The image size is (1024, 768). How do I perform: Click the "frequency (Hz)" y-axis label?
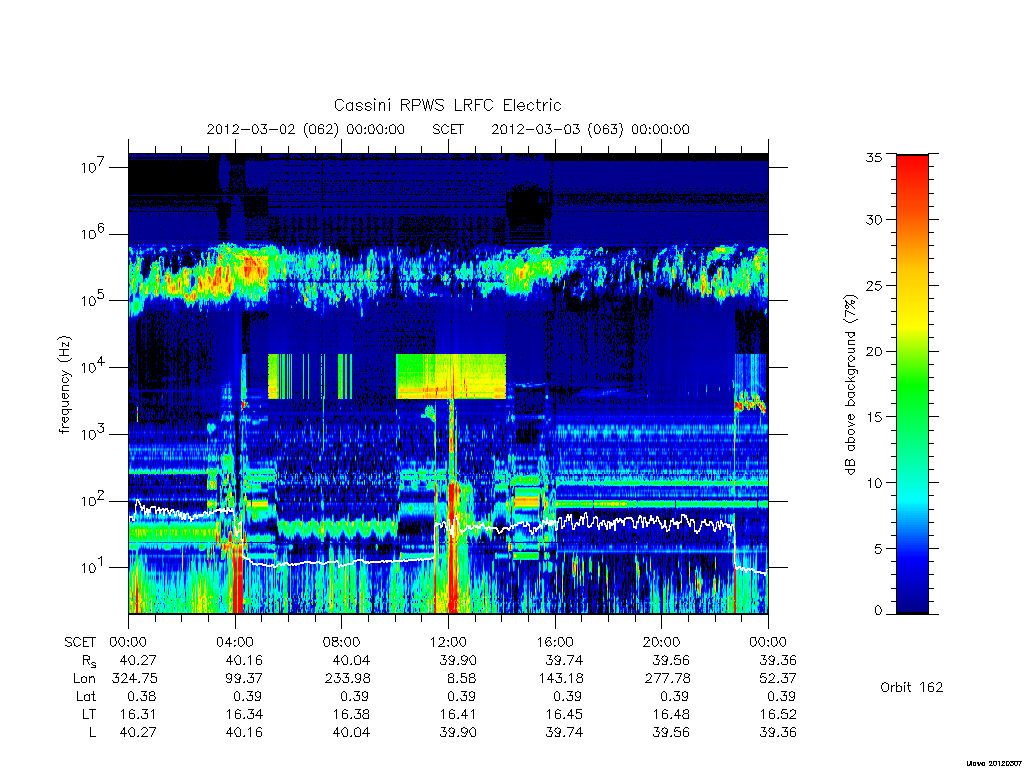pyautogui.click(x=64, y=385)
